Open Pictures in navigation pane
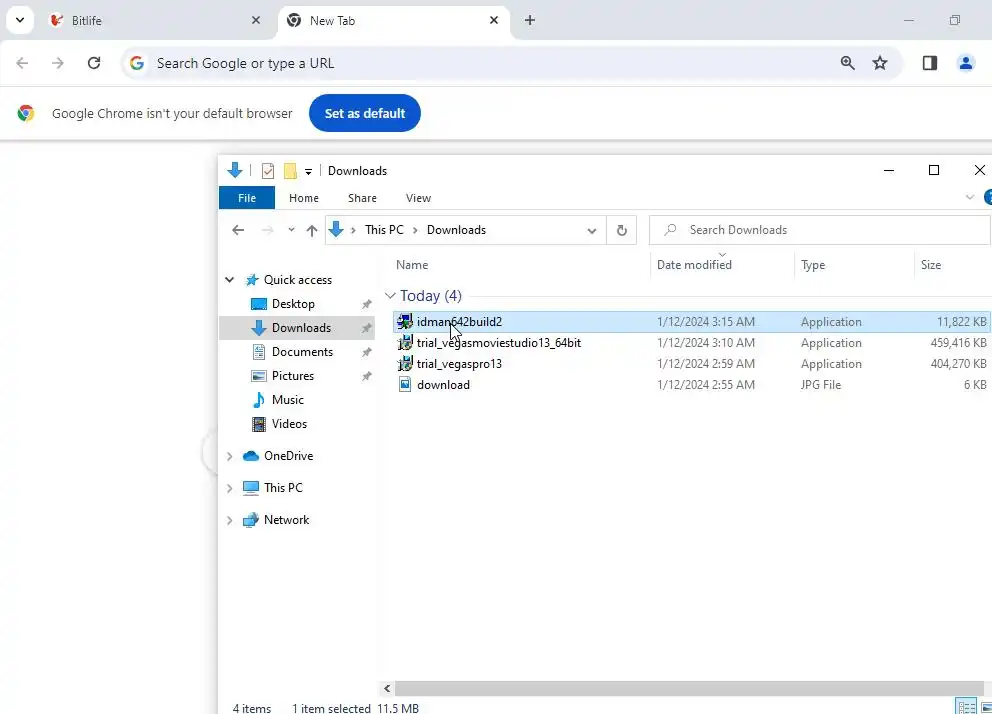The image size is (992, 714). (x=292, y=376)
